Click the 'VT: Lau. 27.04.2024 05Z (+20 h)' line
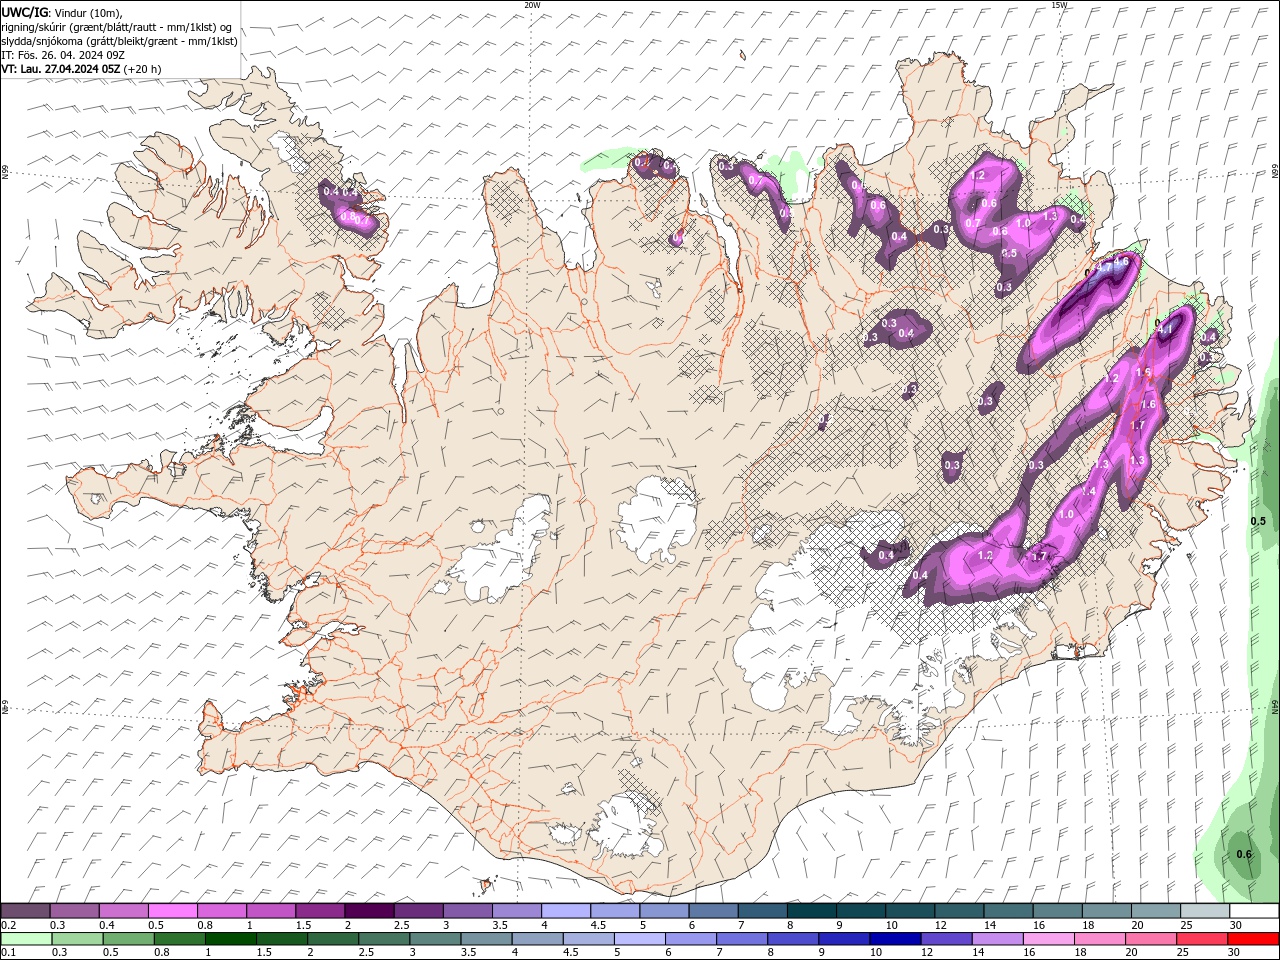1280x960 pixels. (x=82, y=69)
